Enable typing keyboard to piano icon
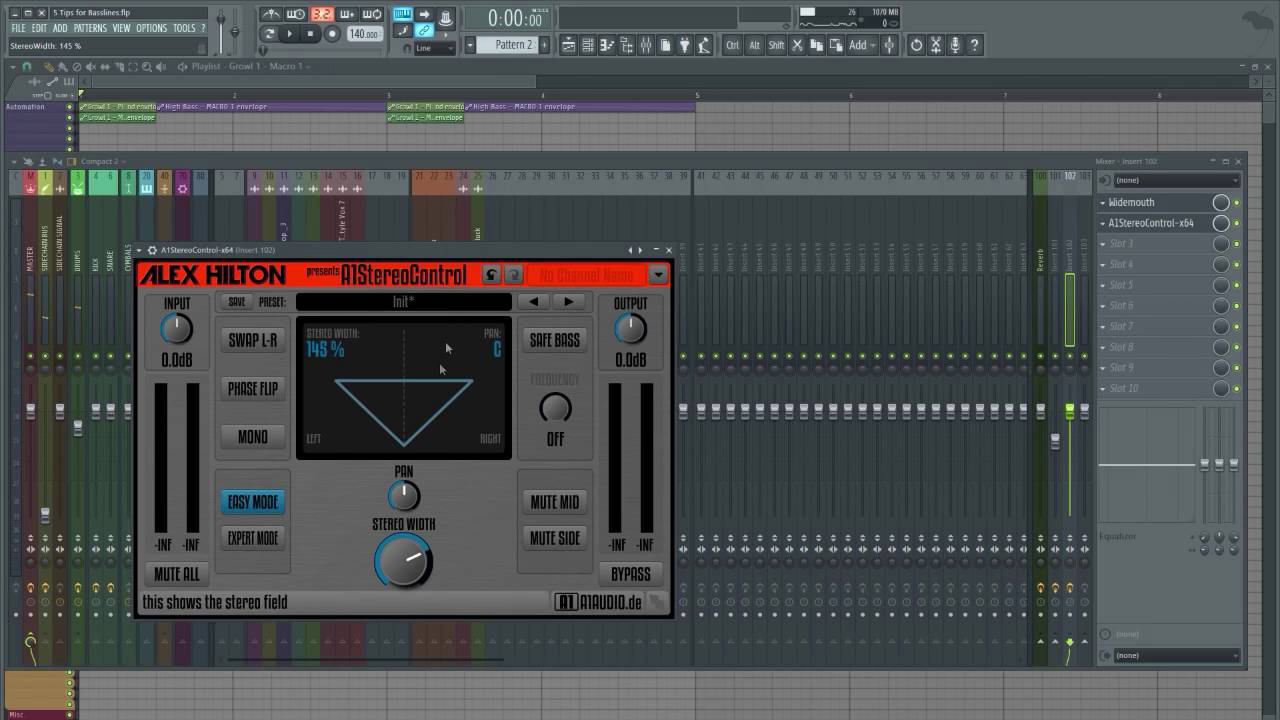Image resolution: width=1280 pixels, height=720 pixels. point(403,14)
